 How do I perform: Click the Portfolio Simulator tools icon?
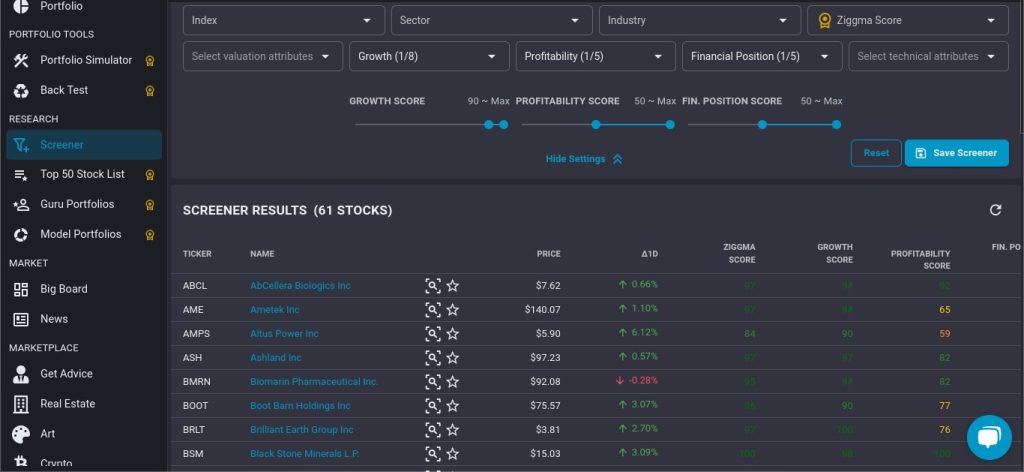click(21, 60)
